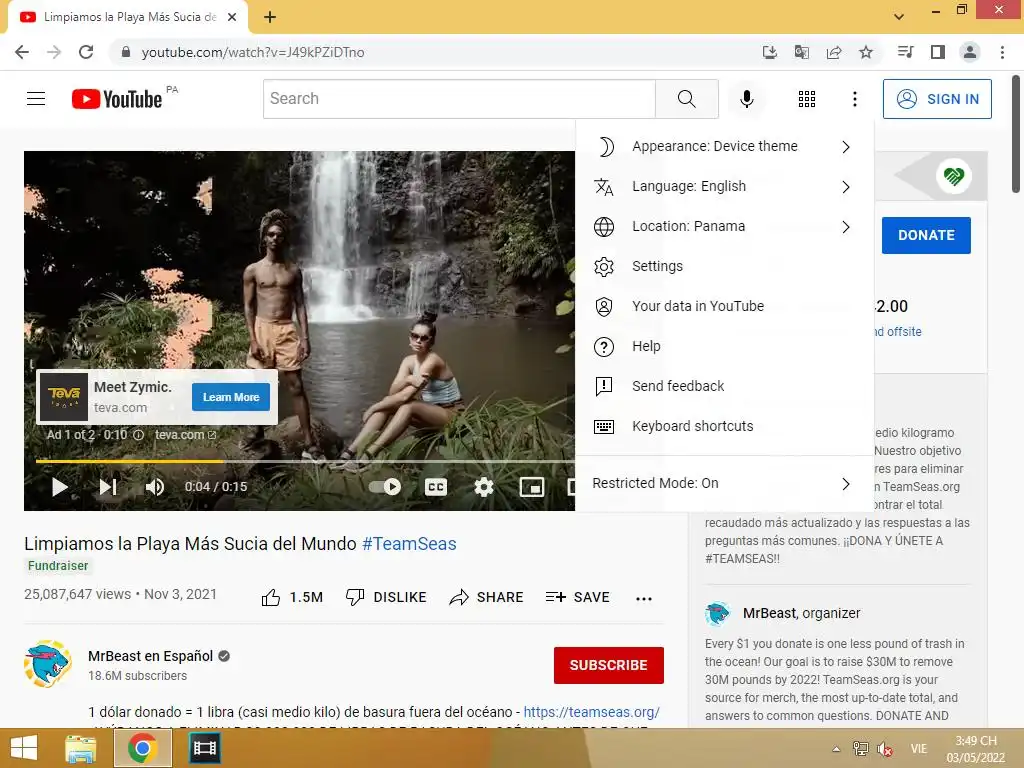Click the address bar URL
Image resolution: width=1024 pixels, height=768 pixels.
point(253,52)
